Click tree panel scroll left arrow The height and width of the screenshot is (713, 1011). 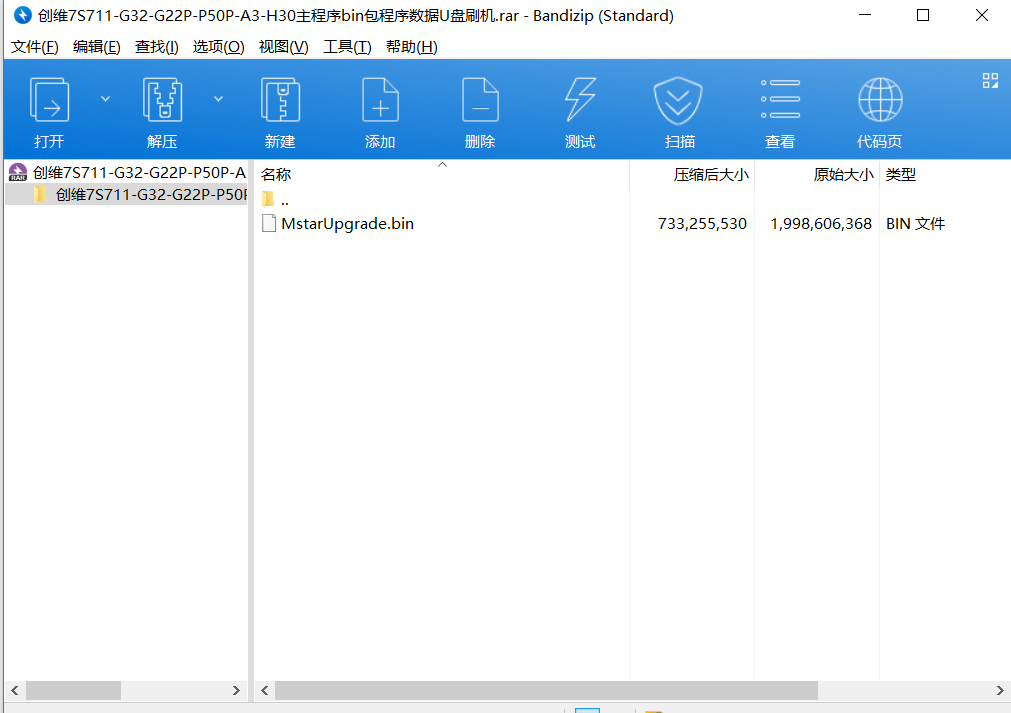click(14, 690)
